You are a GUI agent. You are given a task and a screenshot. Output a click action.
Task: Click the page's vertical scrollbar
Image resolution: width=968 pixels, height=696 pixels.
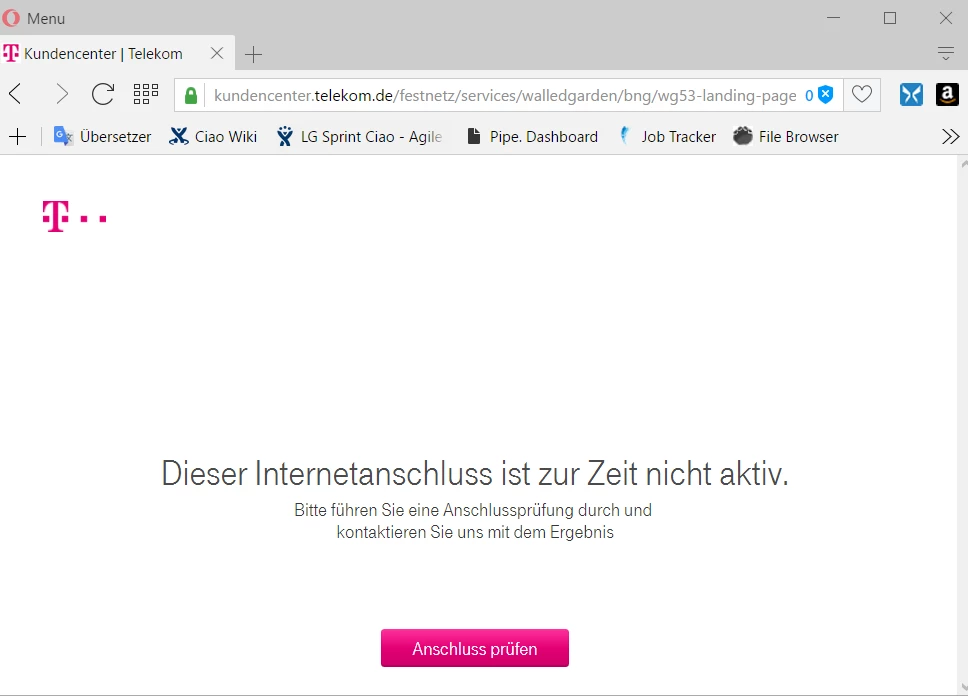(x=963, y=425)
